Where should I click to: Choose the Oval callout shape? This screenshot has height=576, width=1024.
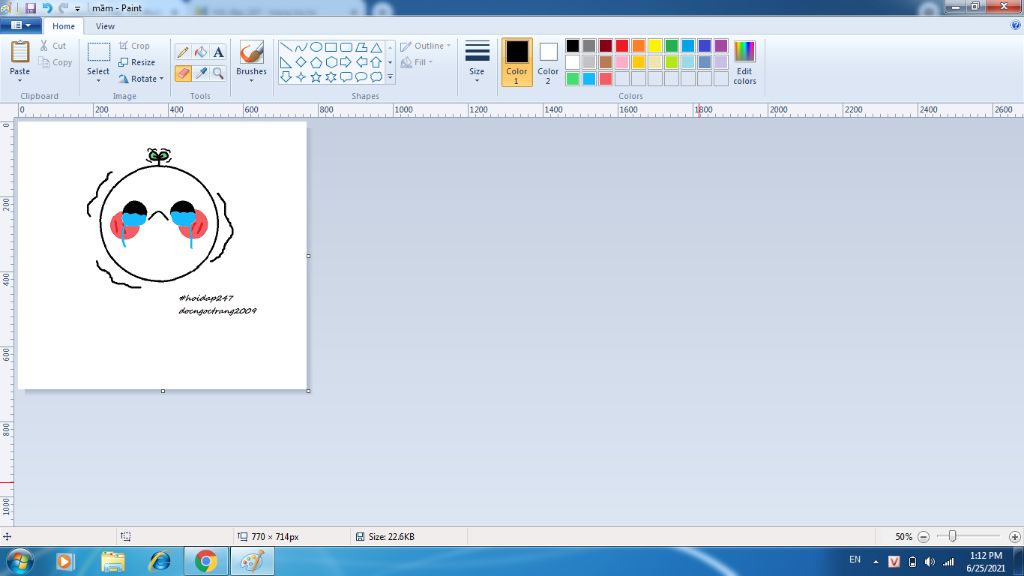[x=361, y=77]
